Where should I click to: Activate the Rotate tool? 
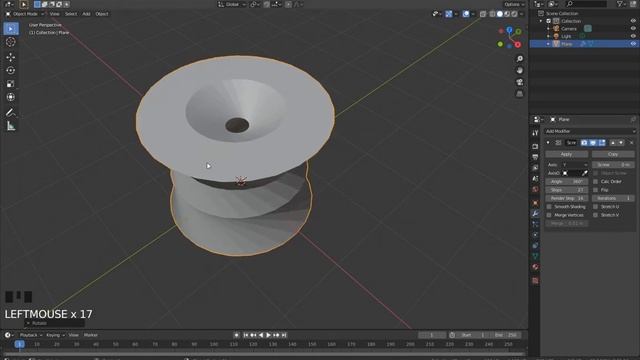click(x=11, y=70)
